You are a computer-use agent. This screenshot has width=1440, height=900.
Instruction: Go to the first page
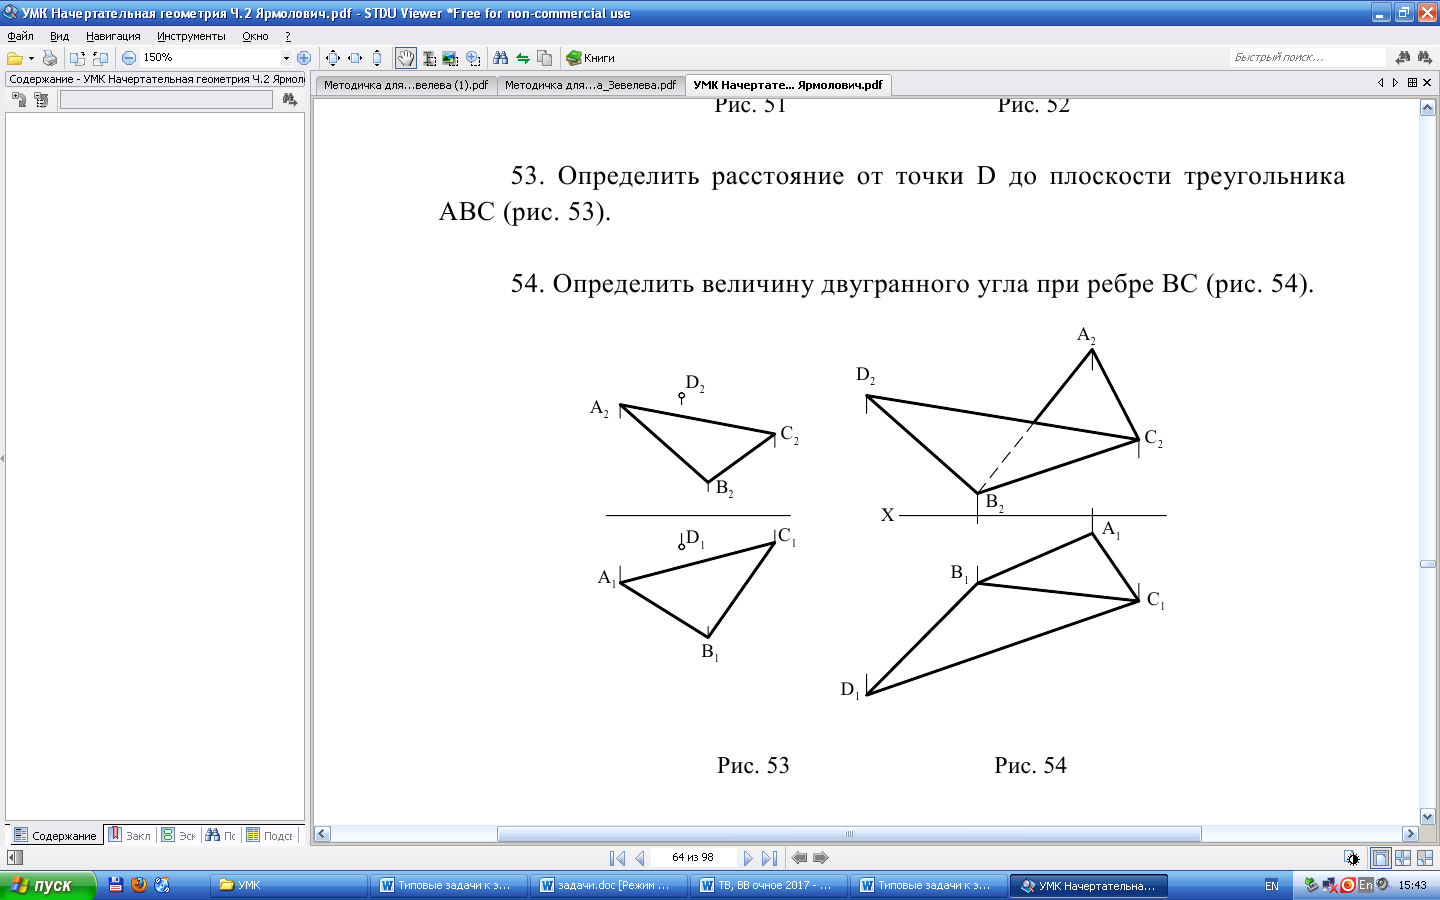click(617, 858)
